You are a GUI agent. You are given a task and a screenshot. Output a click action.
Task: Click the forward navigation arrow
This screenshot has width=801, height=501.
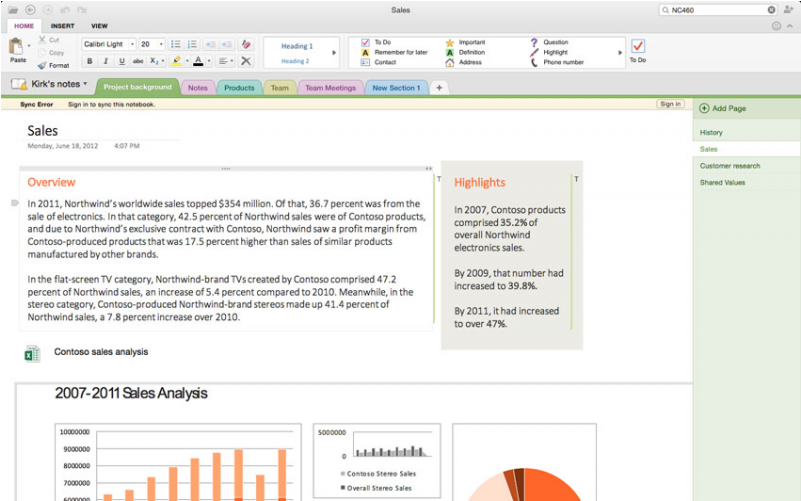[48, 10]
